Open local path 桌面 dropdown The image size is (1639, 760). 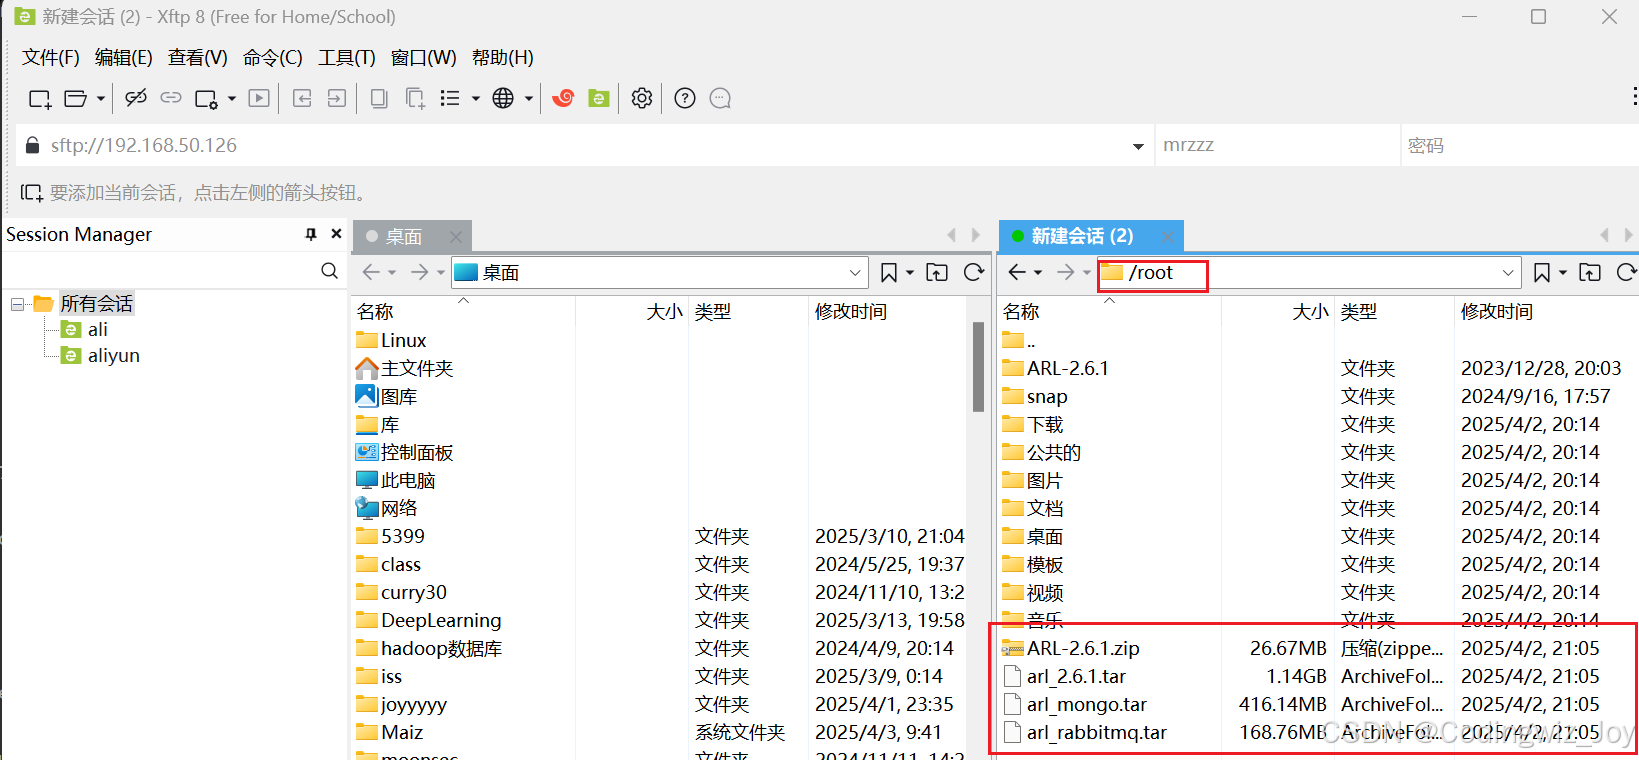pyautogui.click(x=855, y=272)
